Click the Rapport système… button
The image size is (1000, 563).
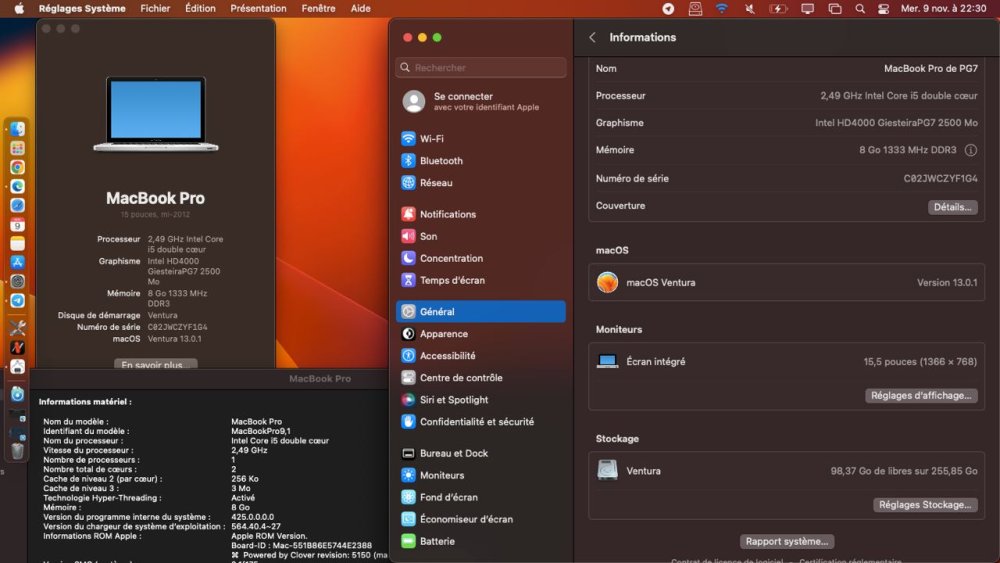pyautogui.click(x=786, y=541)
